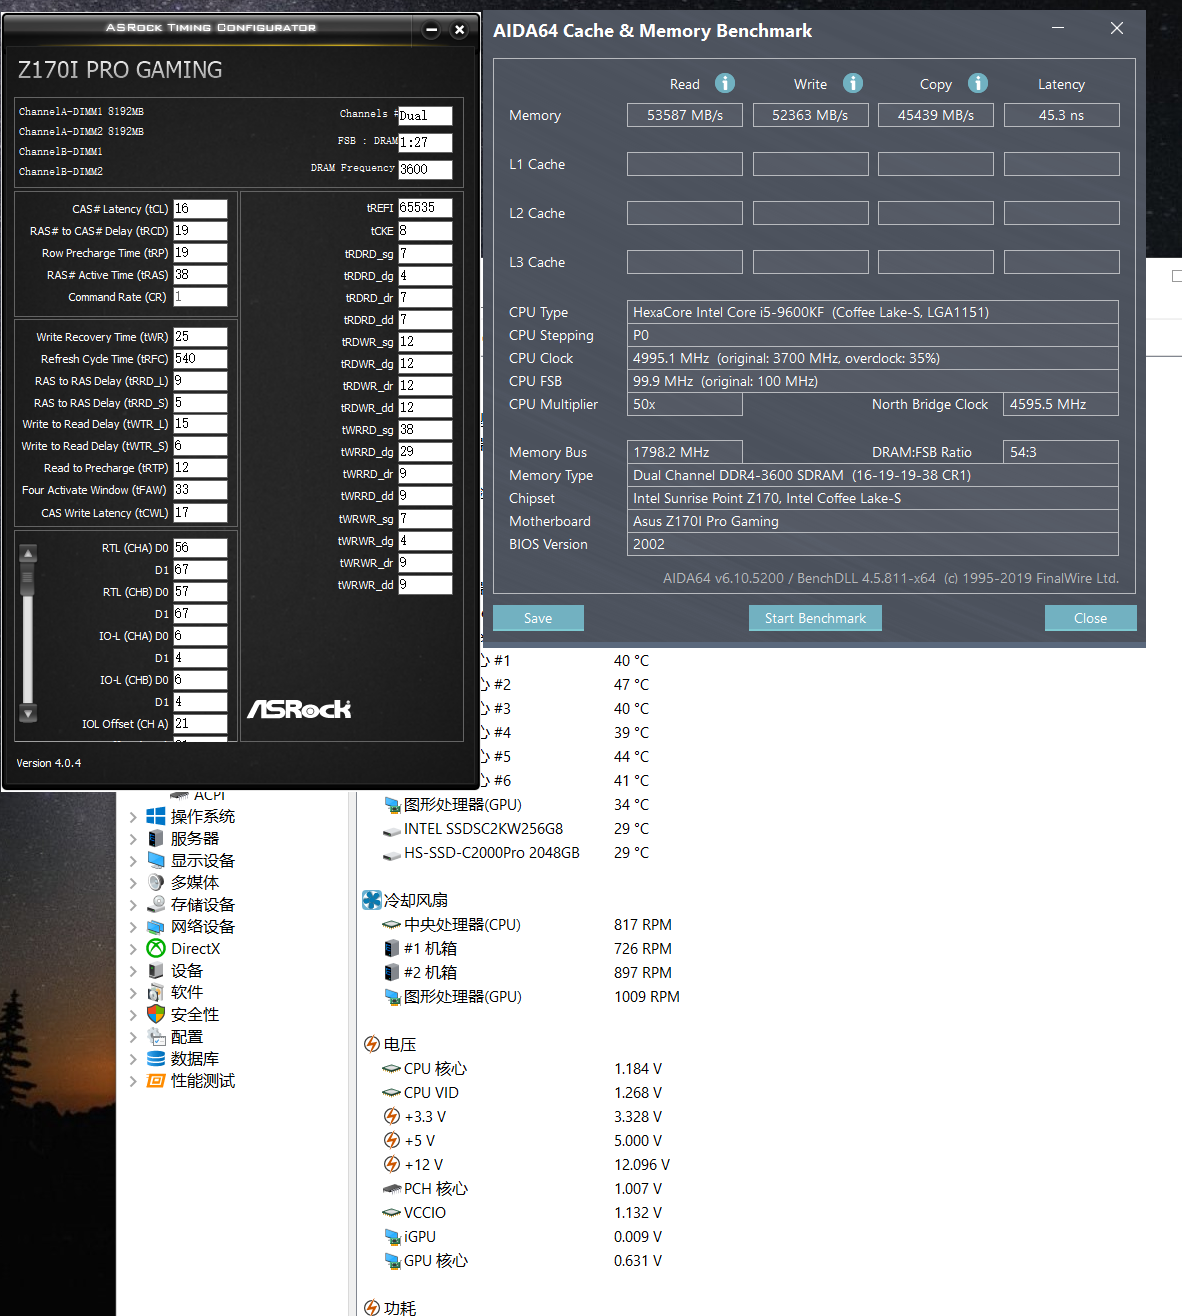Viewport: 1182px width, 1316px height.
Task: Click the 冷却风扇 cooling fan icon
Action: pos(373,899)
